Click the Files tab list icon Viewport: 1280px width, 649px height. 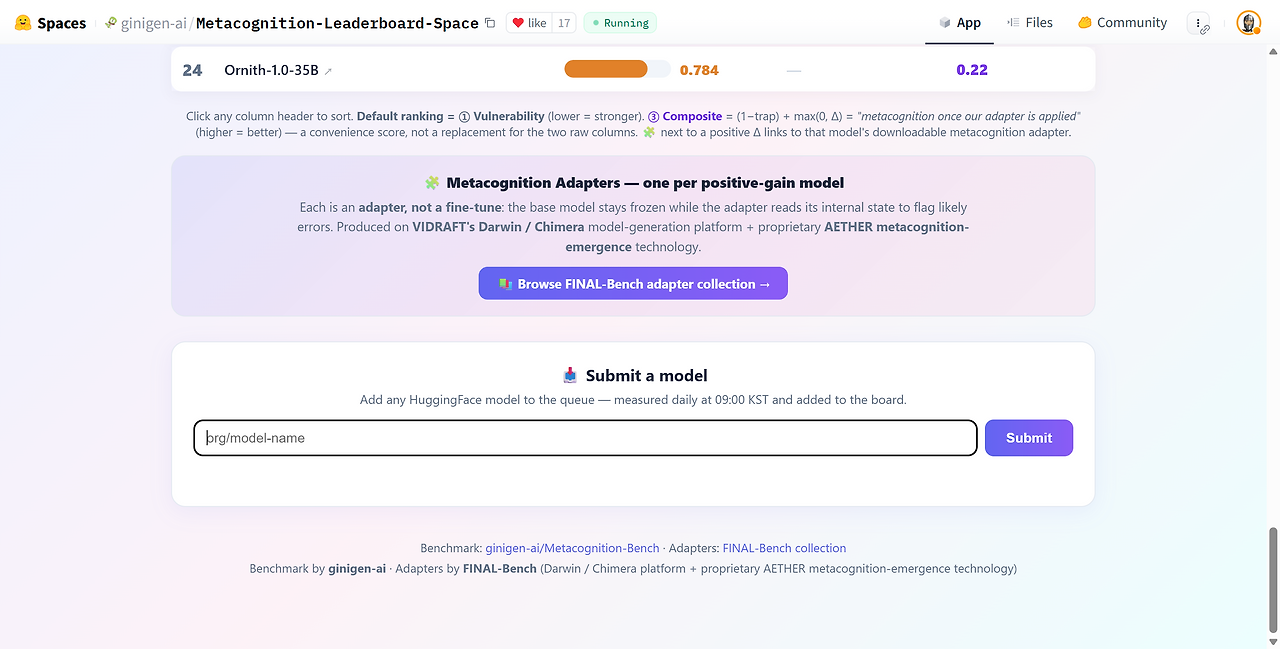pos(1013,23)
